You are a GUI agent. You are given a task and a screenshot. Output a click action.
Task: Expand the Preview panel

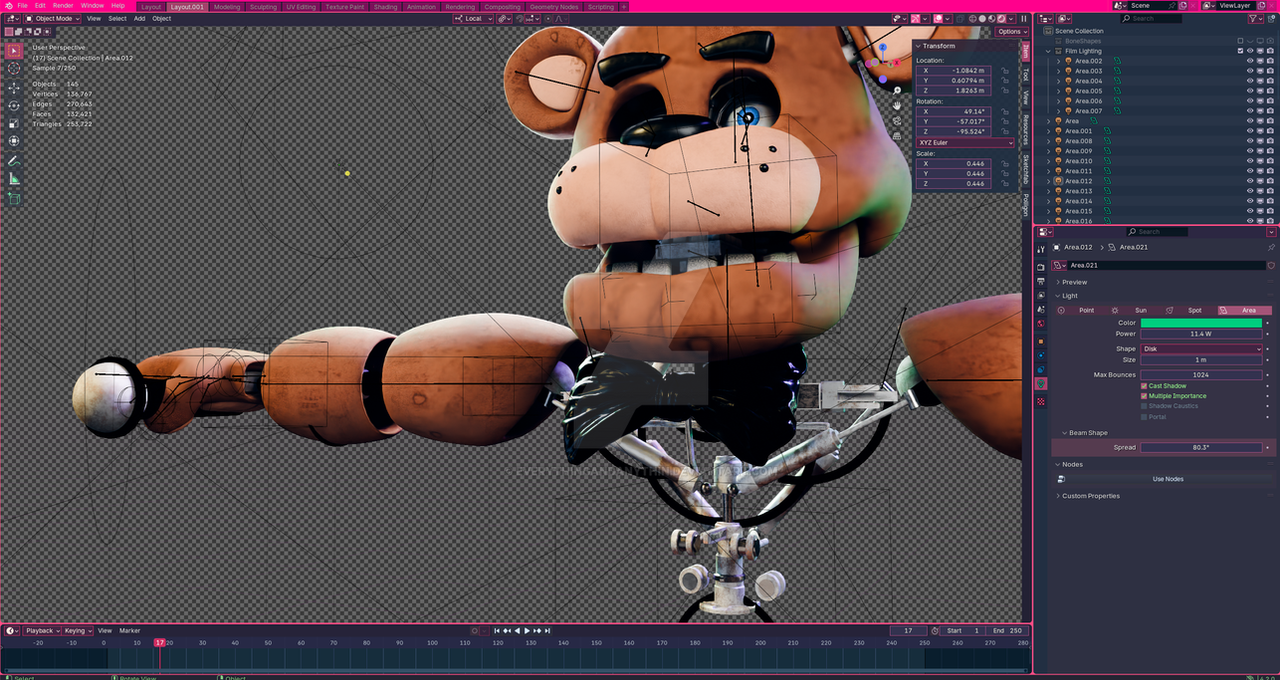pyautogui.click(x=1074, y=282)
